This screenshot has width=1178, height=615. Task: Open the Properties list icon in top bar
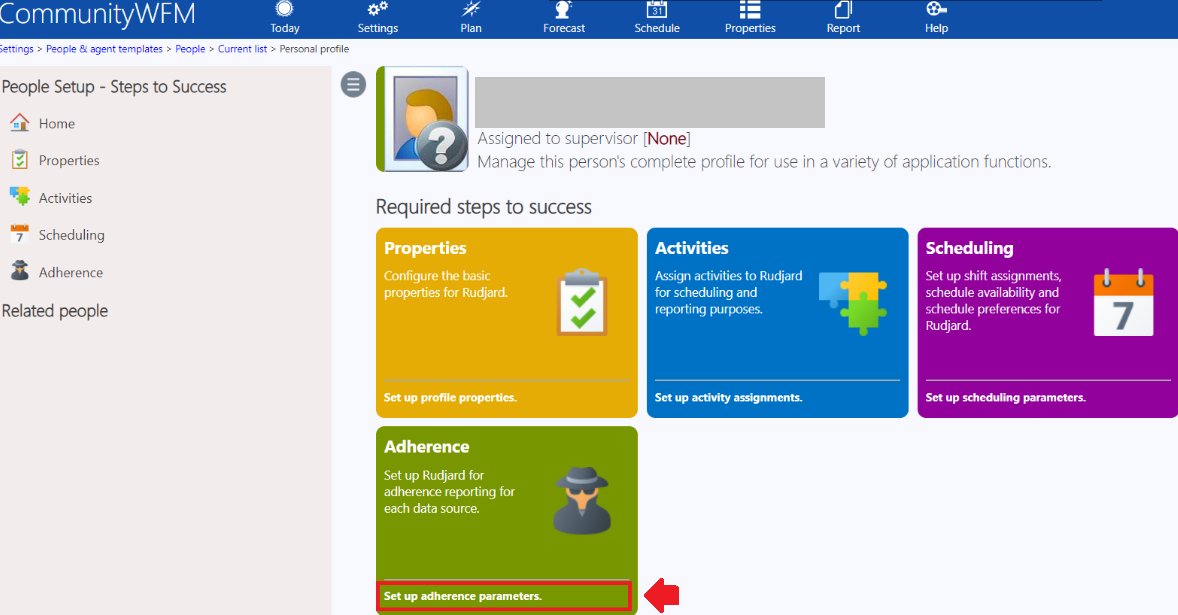click(750, 9)
